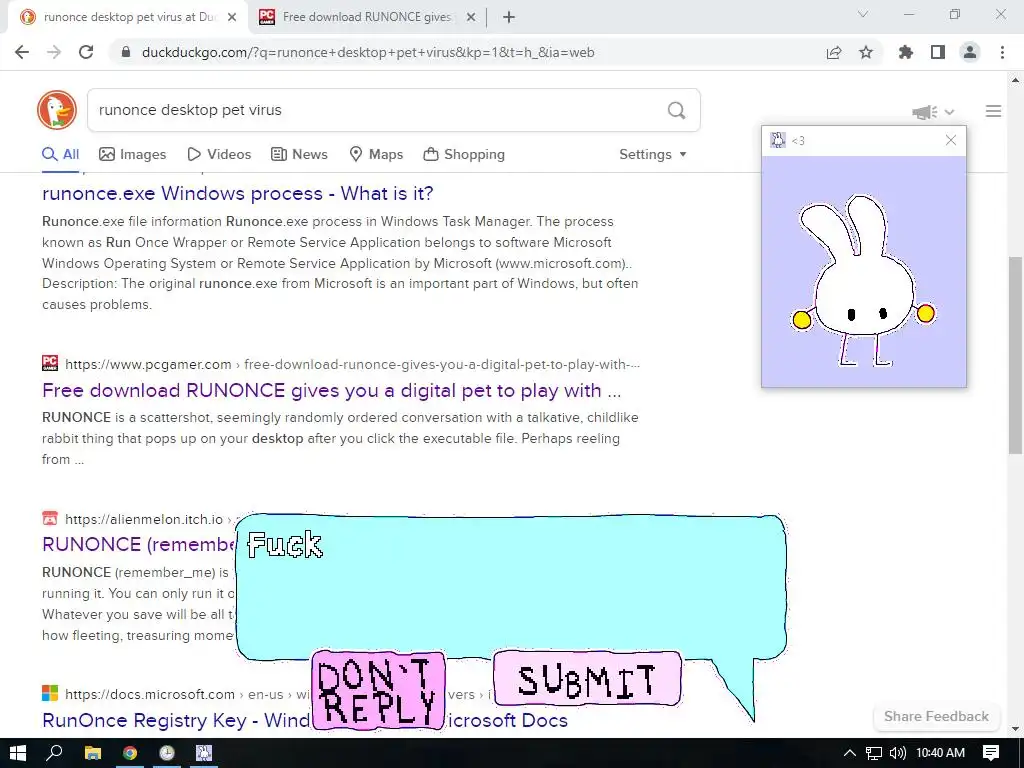Open the RunOnce Registry Key result

pos(175,720)
